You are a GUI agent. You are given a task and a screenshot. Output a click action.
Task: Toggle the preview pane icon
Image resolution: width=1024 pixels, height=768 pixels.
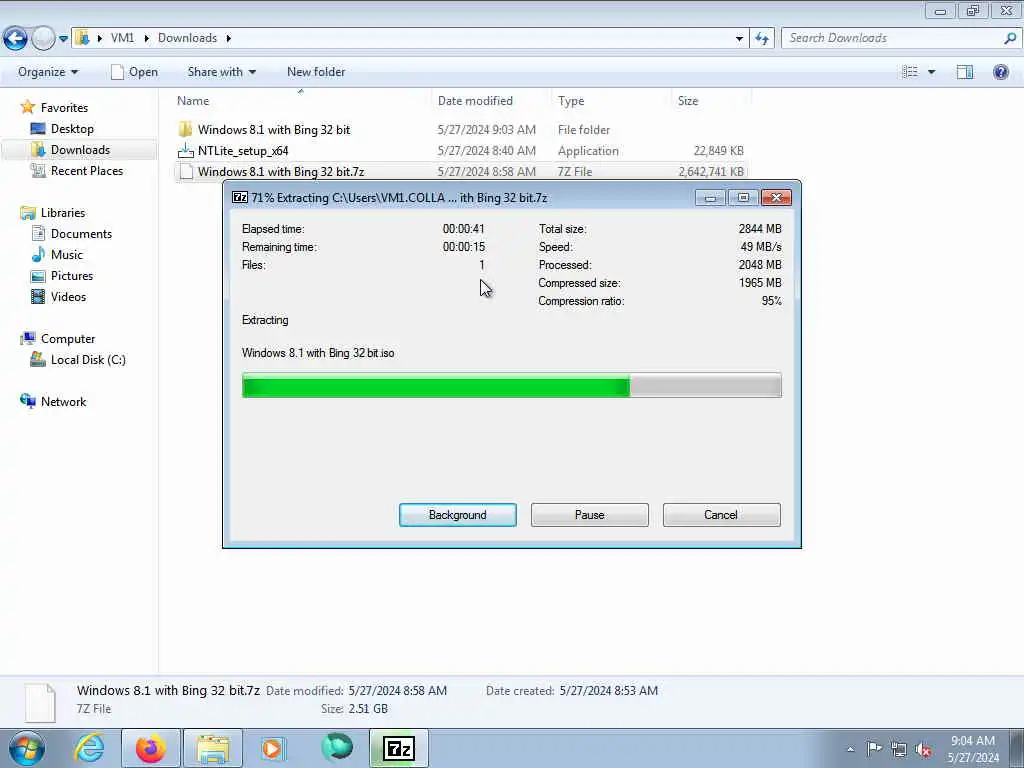click(x=965, y=72)
